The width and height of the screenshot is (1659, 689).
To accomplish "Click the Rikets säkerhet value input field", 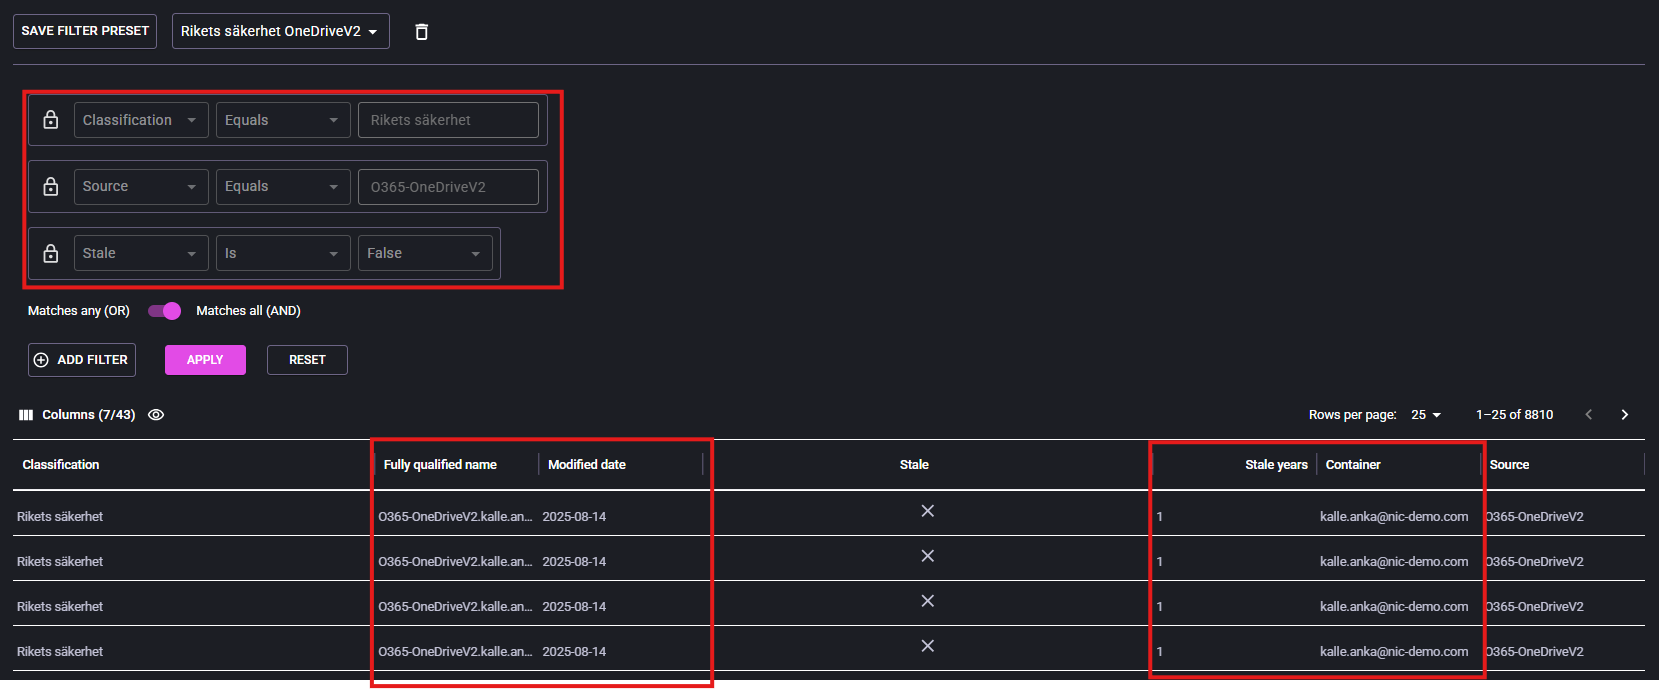I will 448,120.
